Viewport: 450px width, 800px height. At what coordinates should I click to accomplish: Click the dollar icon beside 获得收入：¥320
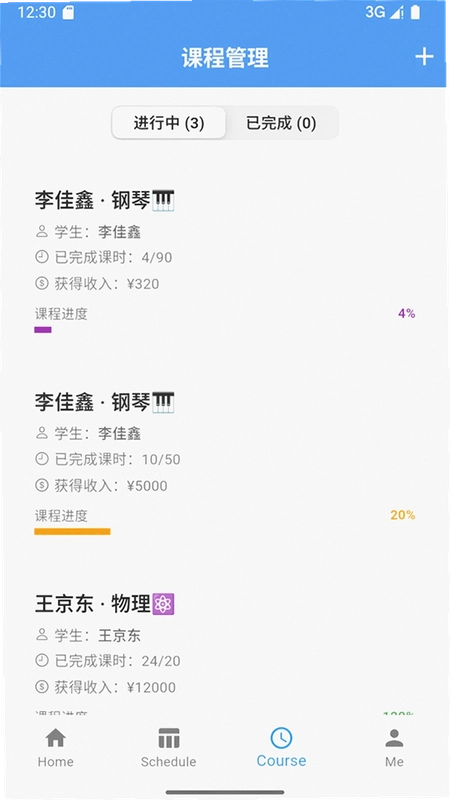(41, 283)
